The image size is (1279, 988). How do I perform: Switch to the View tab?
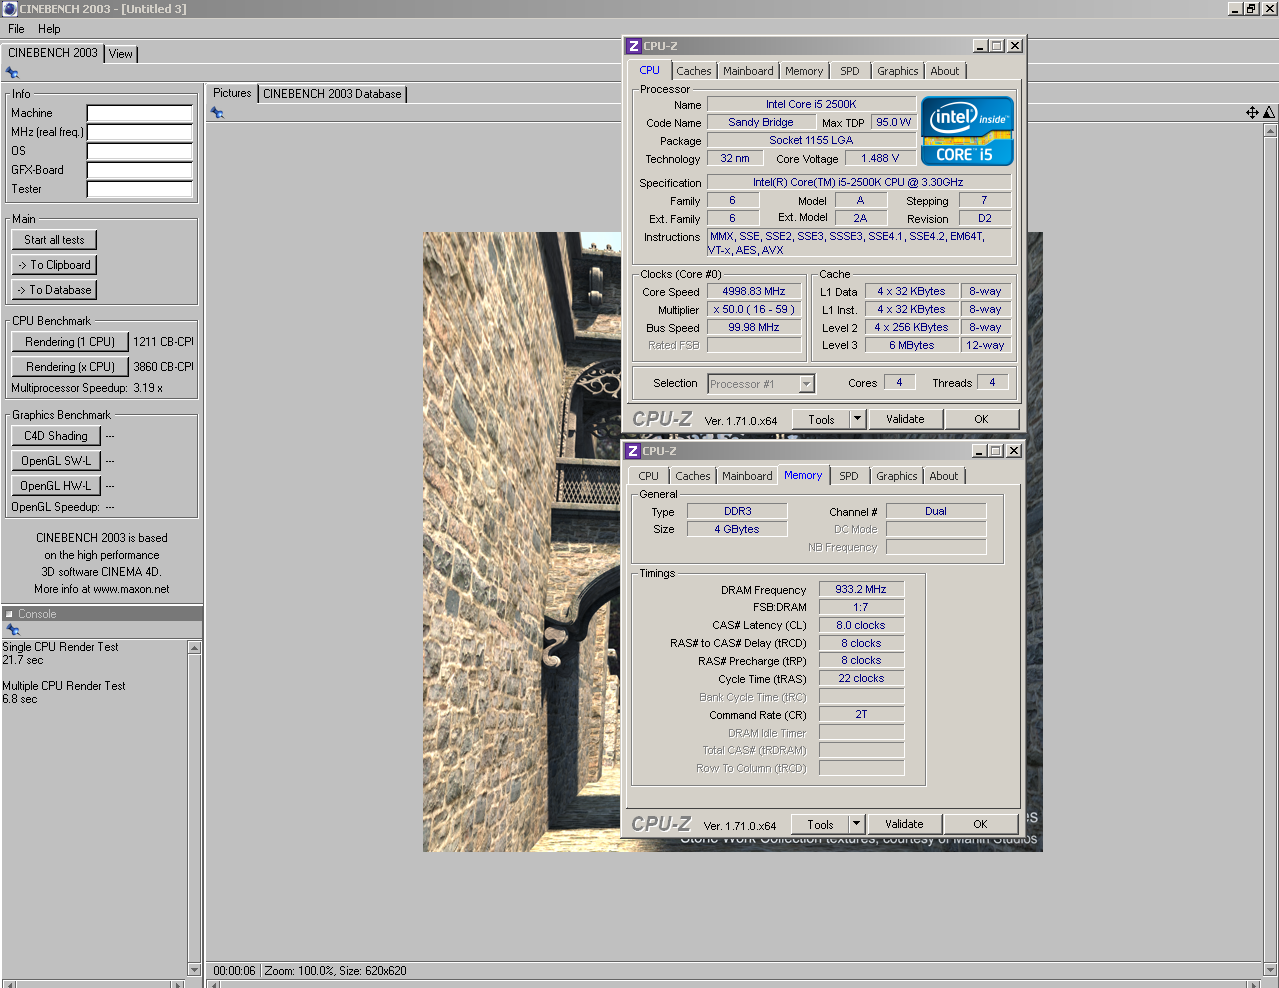point(121,54)
